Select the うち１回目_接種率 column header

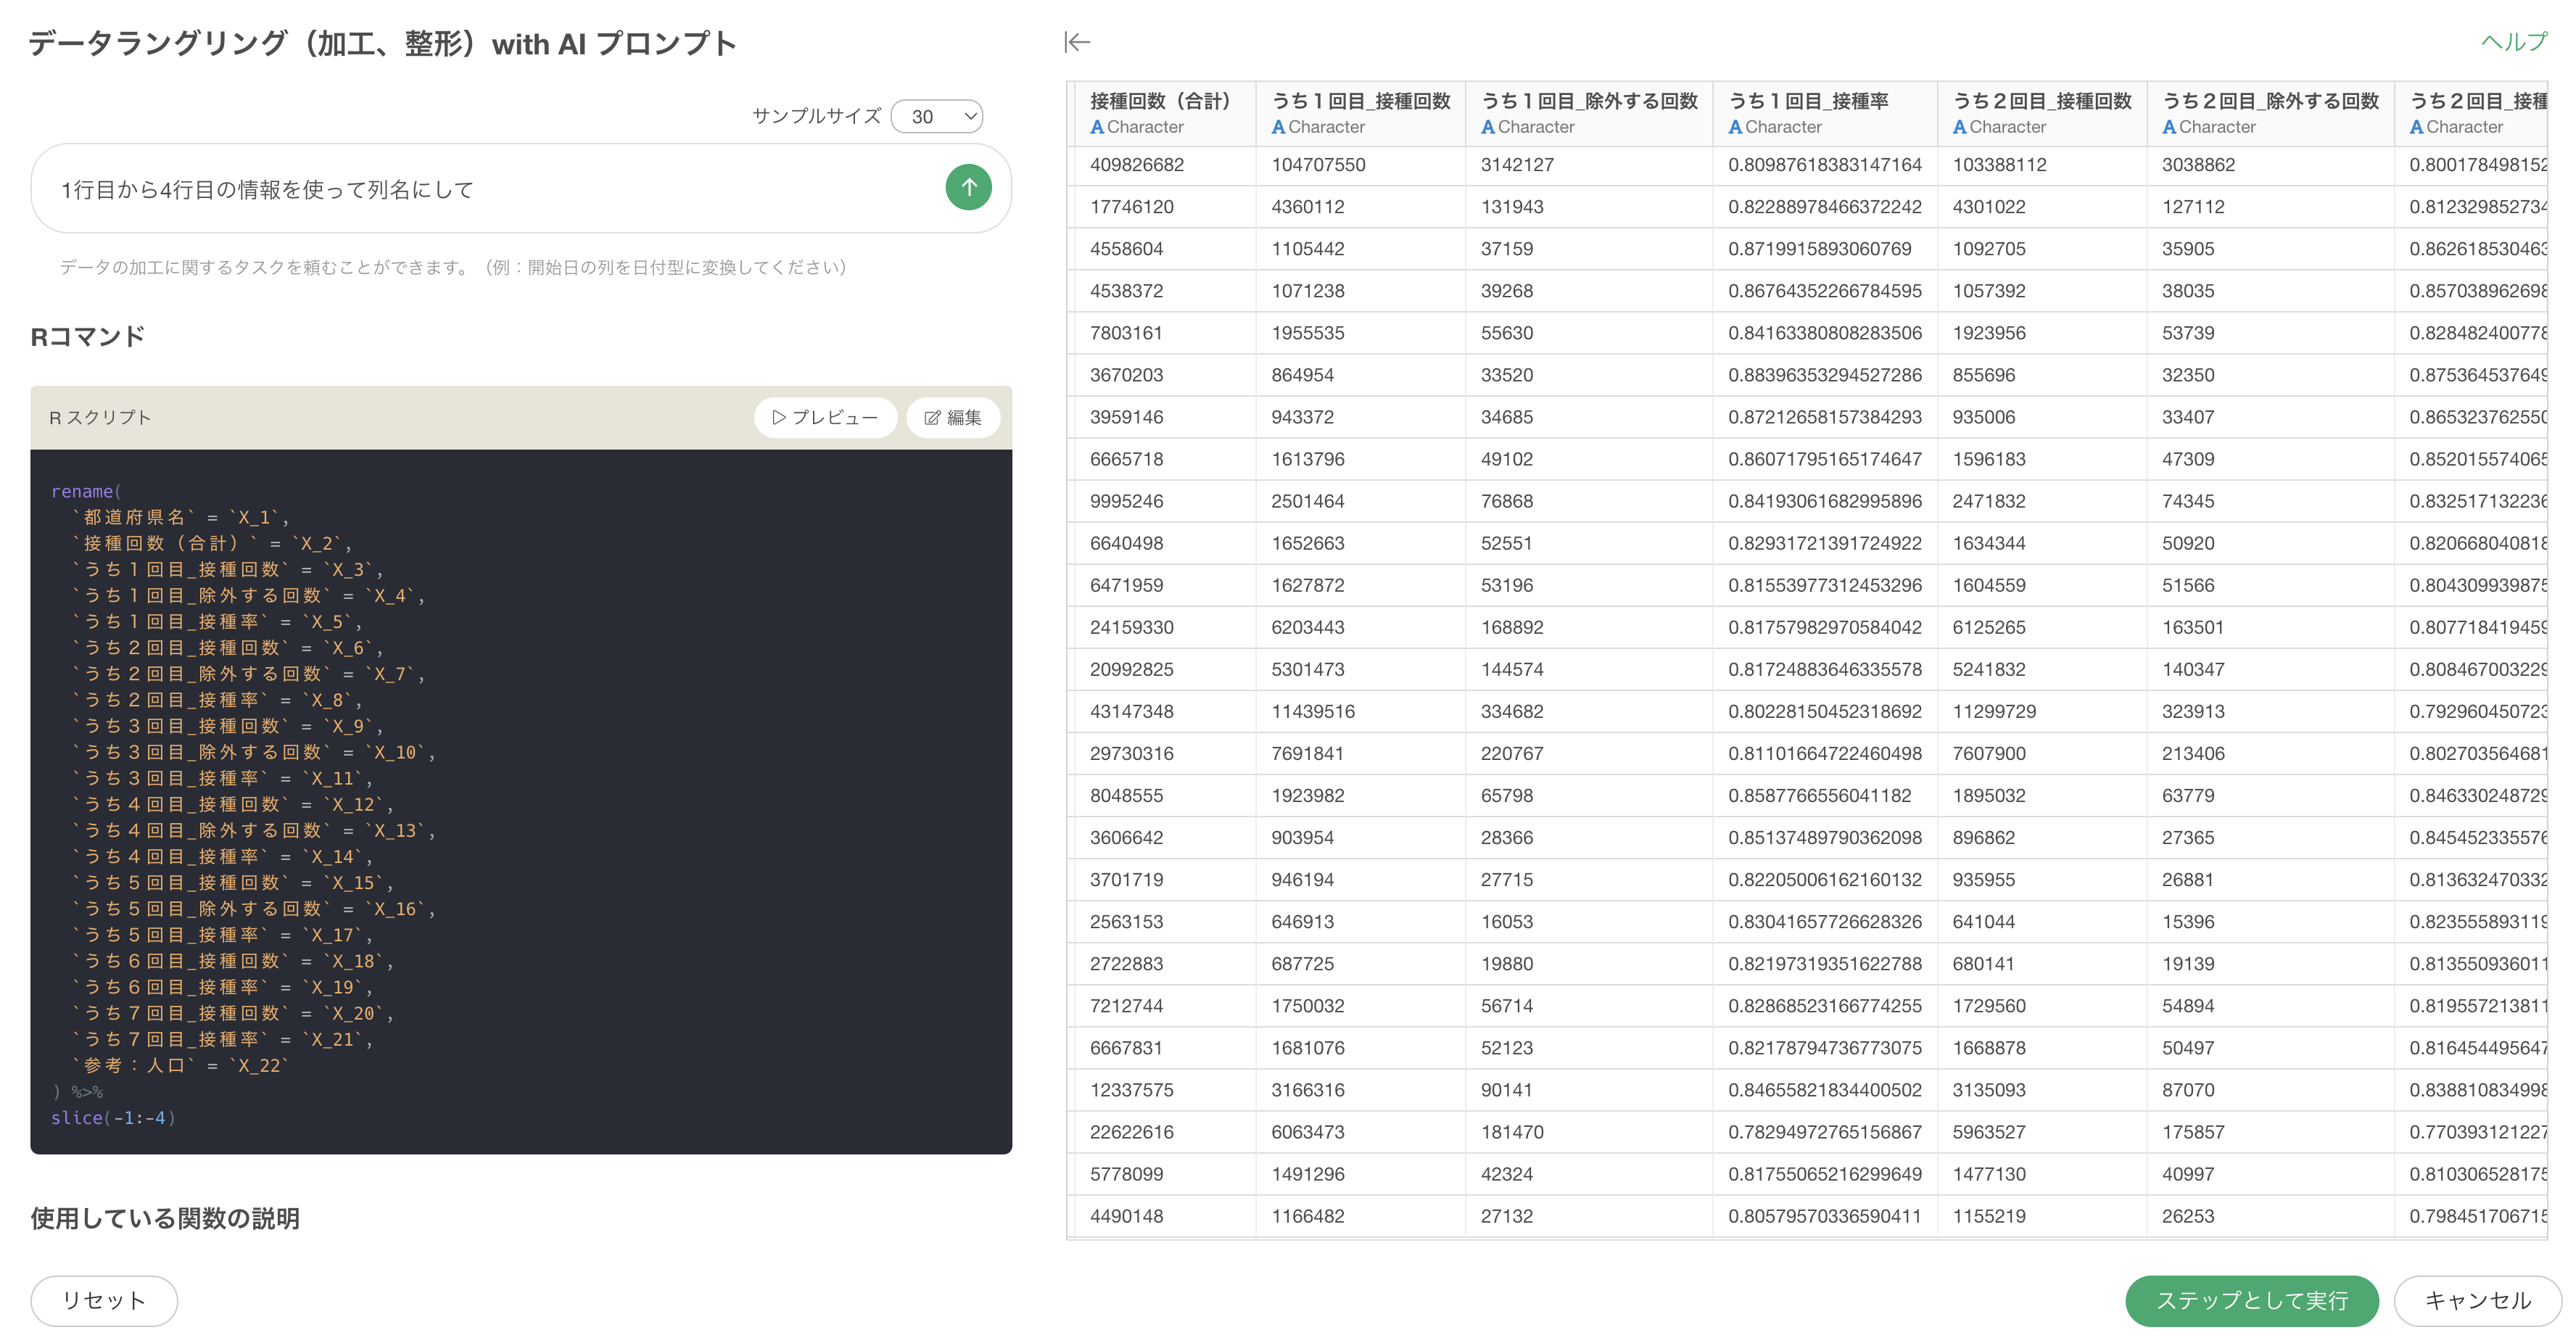pyautogui.click(x=1826, y=113)
